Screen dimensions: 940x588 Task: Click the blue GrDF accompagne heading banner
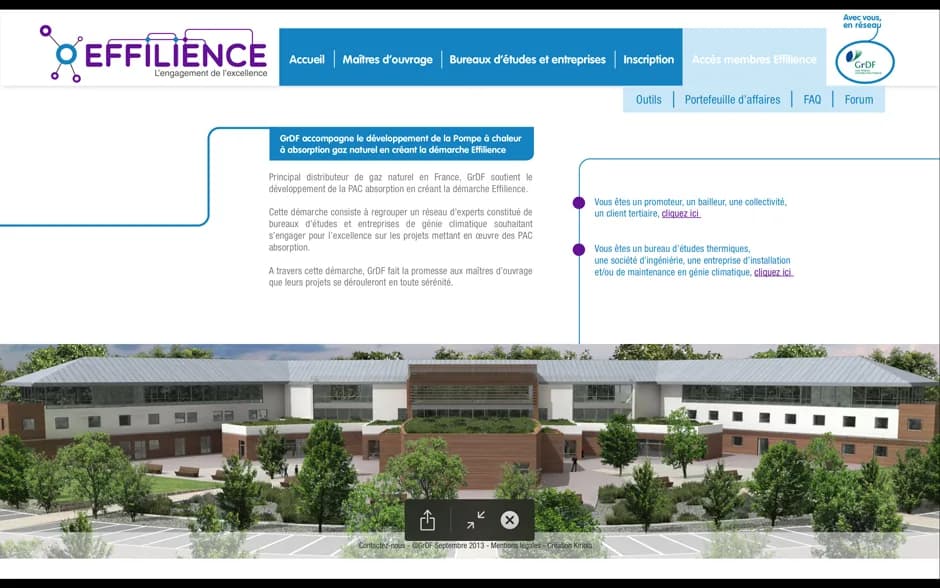[x=401, y=144]
